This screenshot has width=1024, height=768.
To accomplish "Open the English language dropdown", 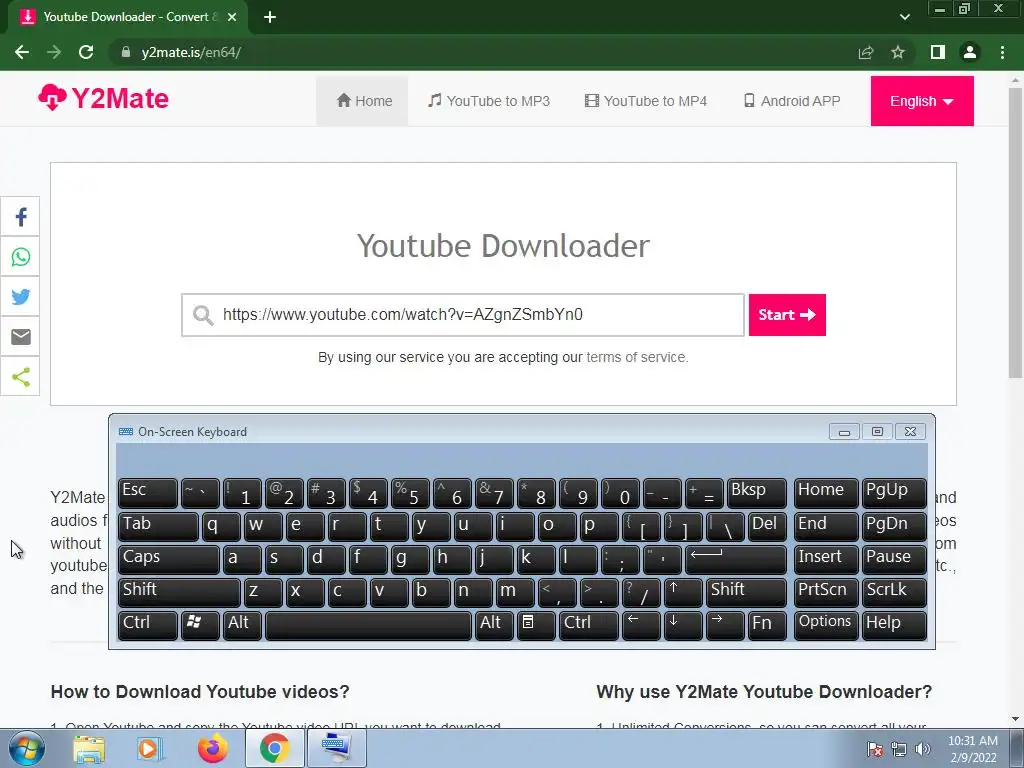I will click(921, 101).
